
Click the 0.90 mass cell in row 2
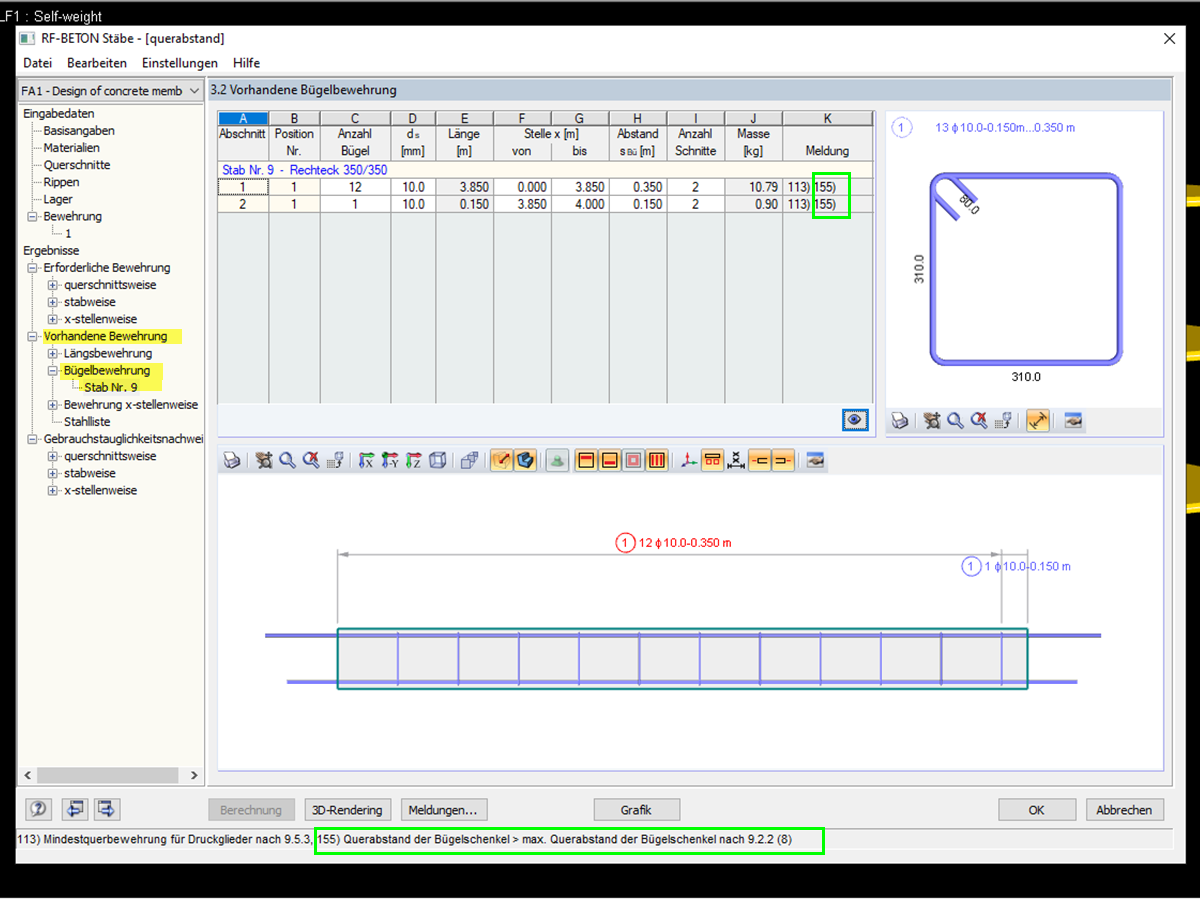(753, 204)
